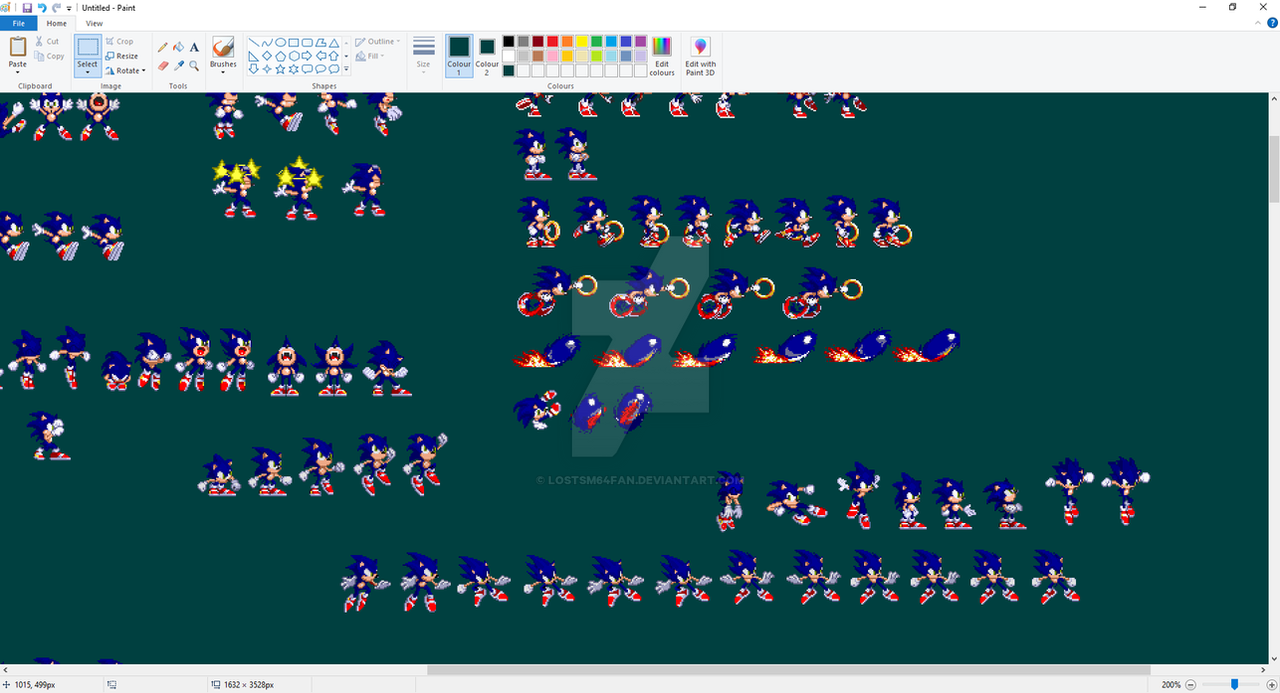This screenshot has width=1280, height=693.
Task: Click the Cut command
Action: 47,42
